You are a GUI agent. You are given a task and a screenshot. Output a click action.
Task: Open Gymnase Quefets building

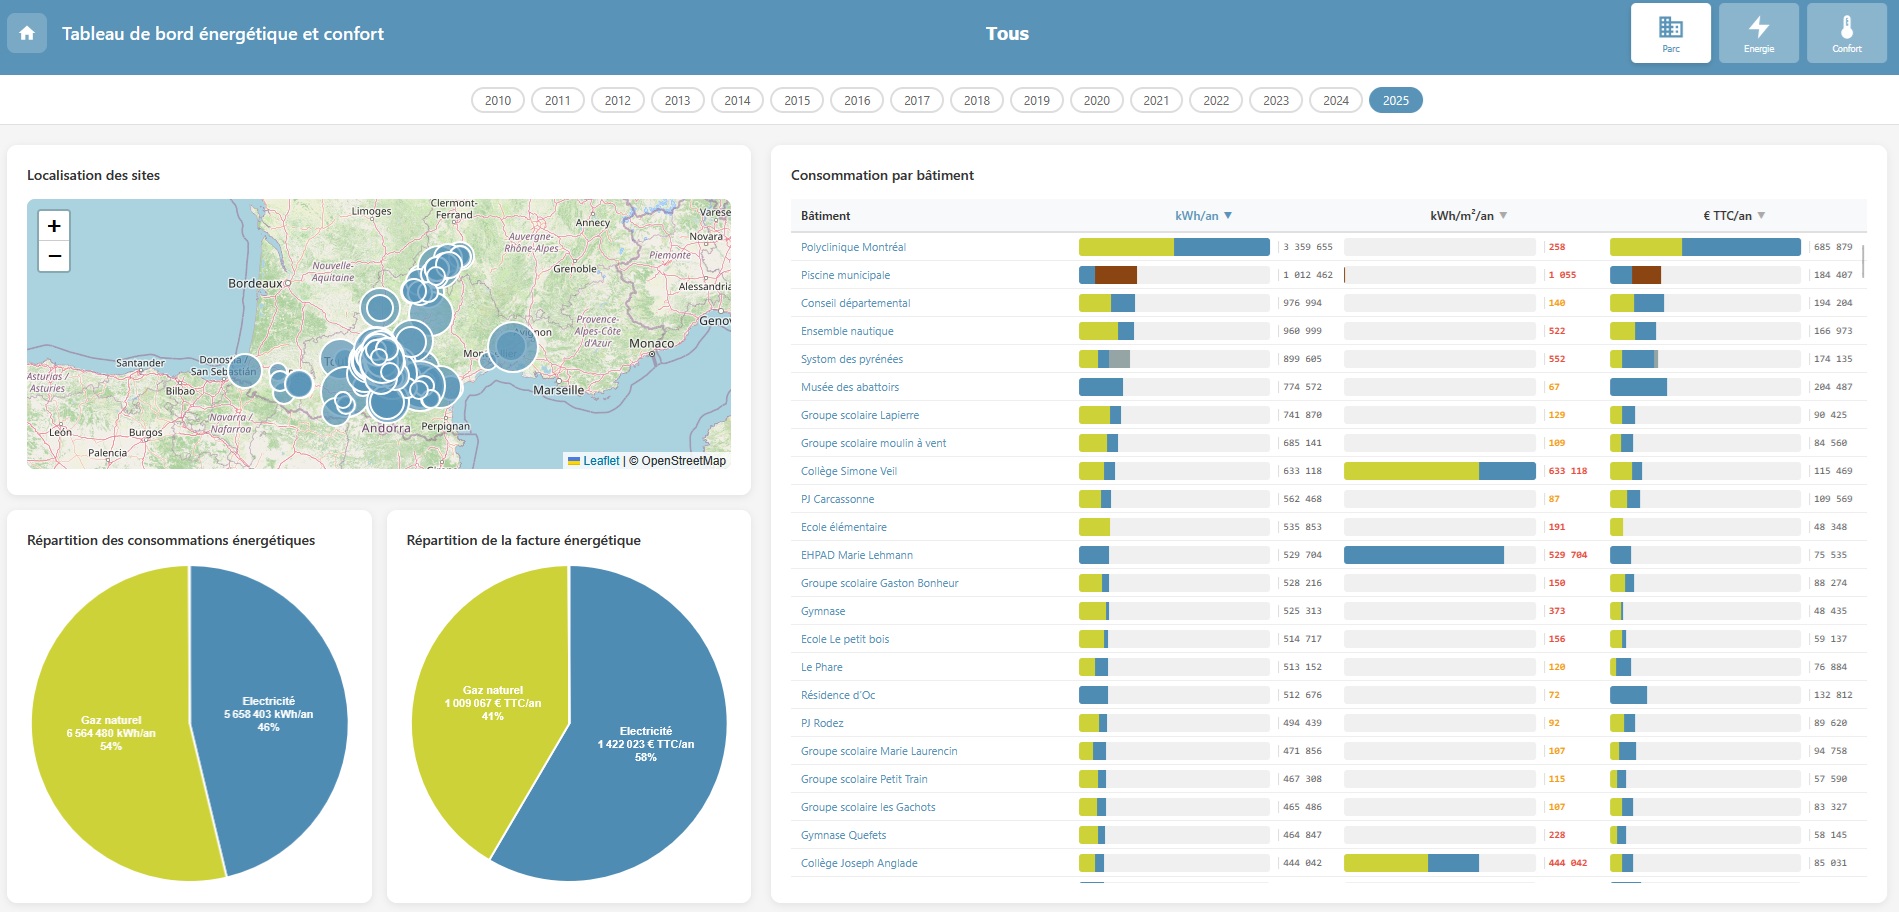[x=843, y=835]
